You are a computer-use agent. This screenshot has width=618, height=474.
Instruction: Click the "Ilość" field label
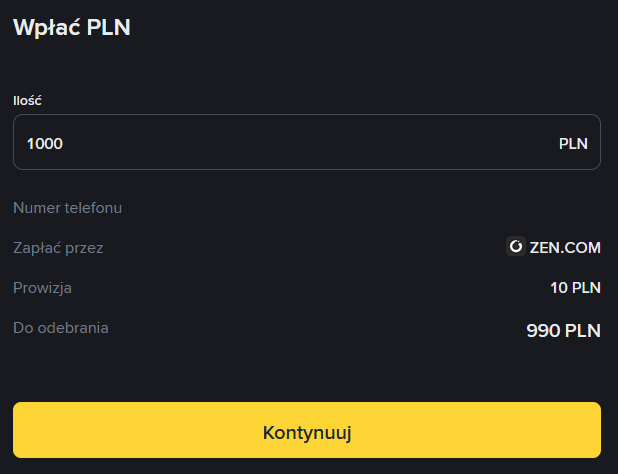click(27, 100)
